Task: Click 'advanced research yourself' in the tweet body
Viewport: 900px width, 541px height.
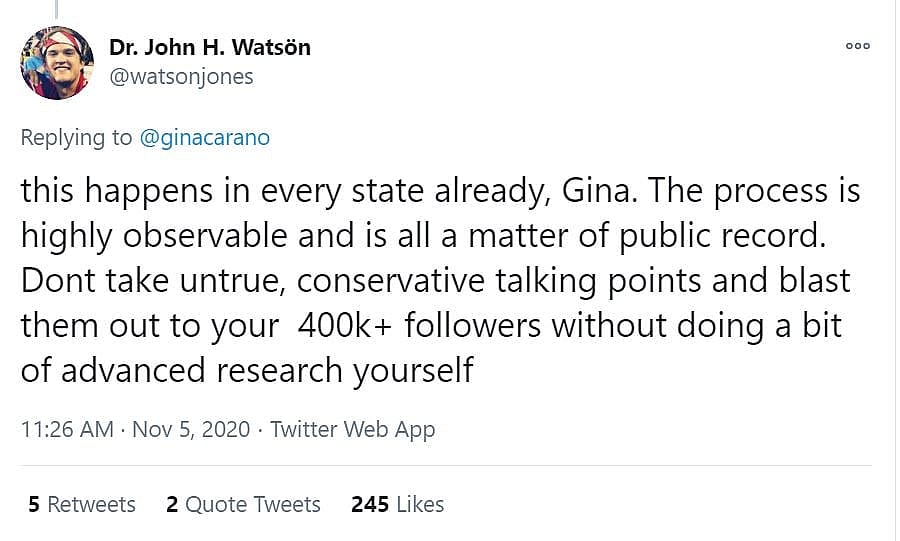Action: tap(267, 370)
